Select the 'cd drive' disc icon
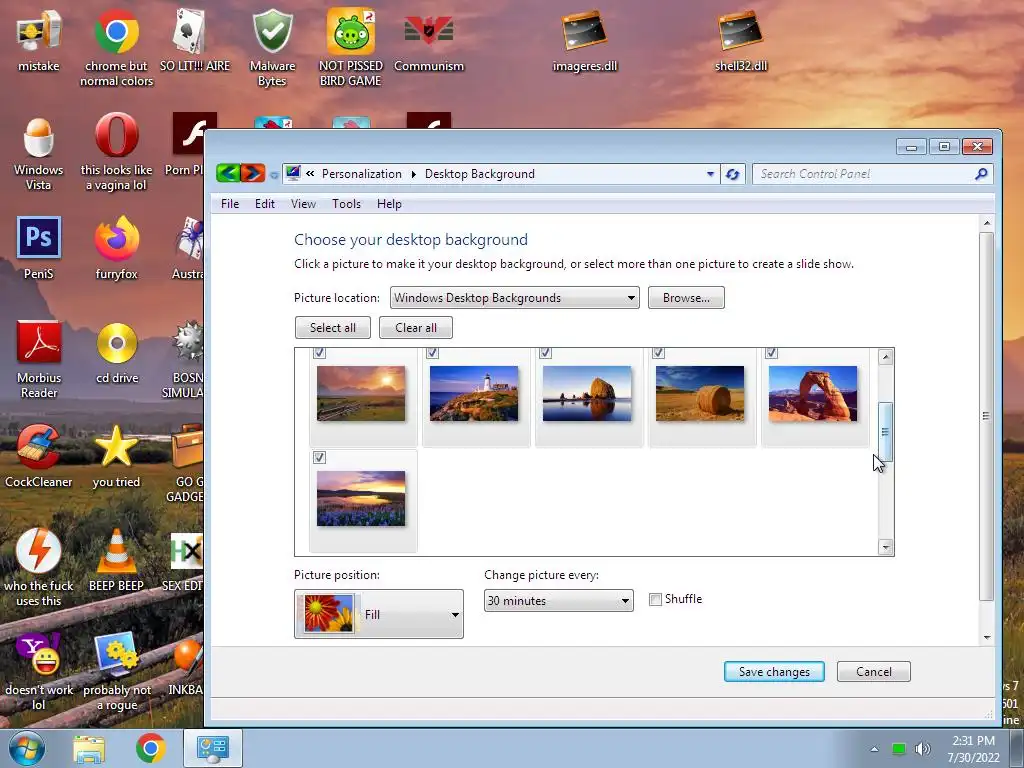This screenshot has height=768, width=1024. coord(117,351)
